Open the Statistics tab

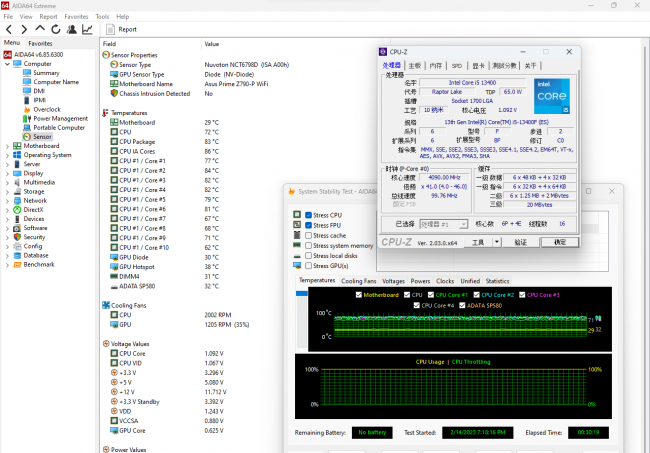497,281
